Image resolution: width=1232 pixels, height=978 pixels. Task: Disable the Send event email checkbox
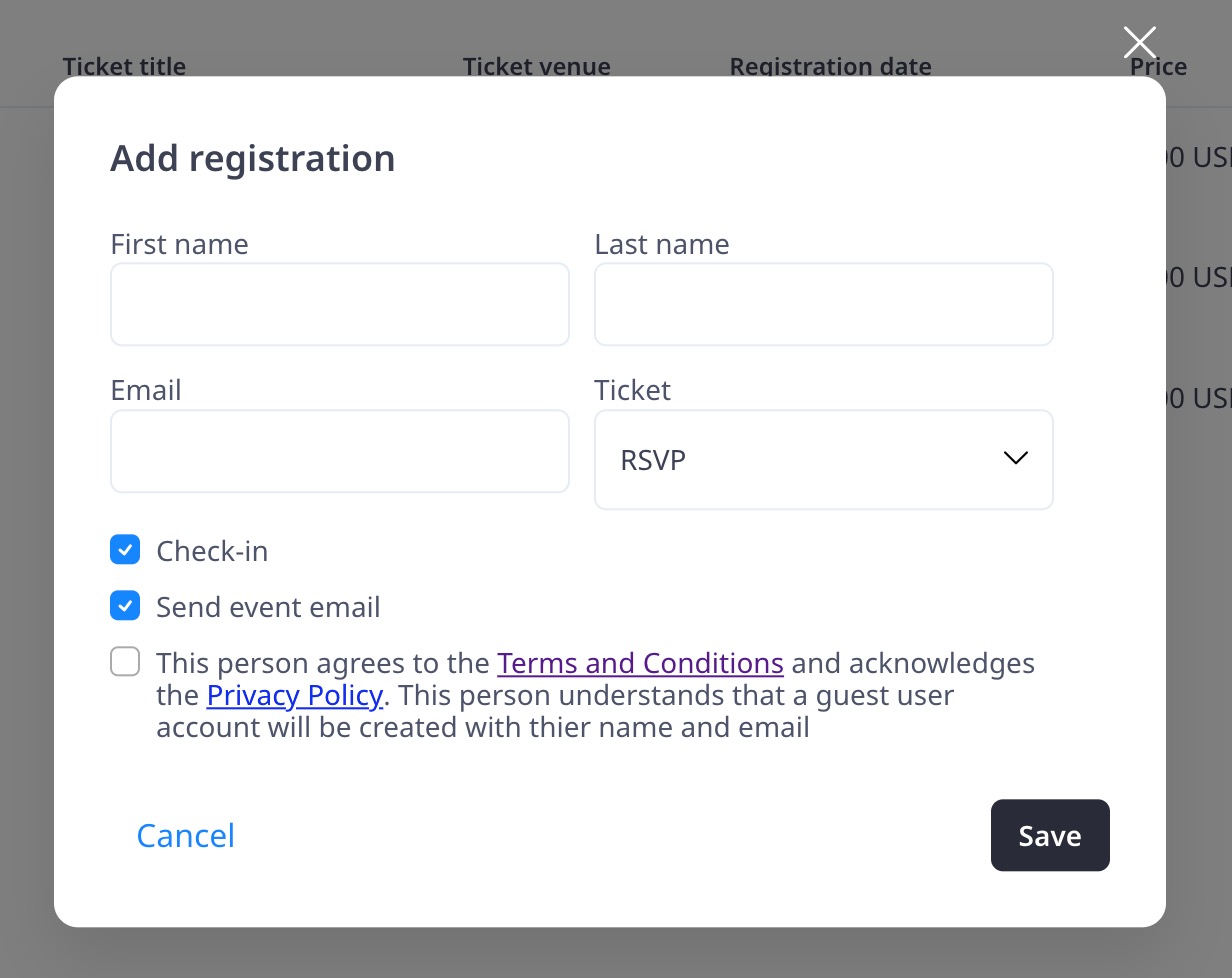pos(125,606)
